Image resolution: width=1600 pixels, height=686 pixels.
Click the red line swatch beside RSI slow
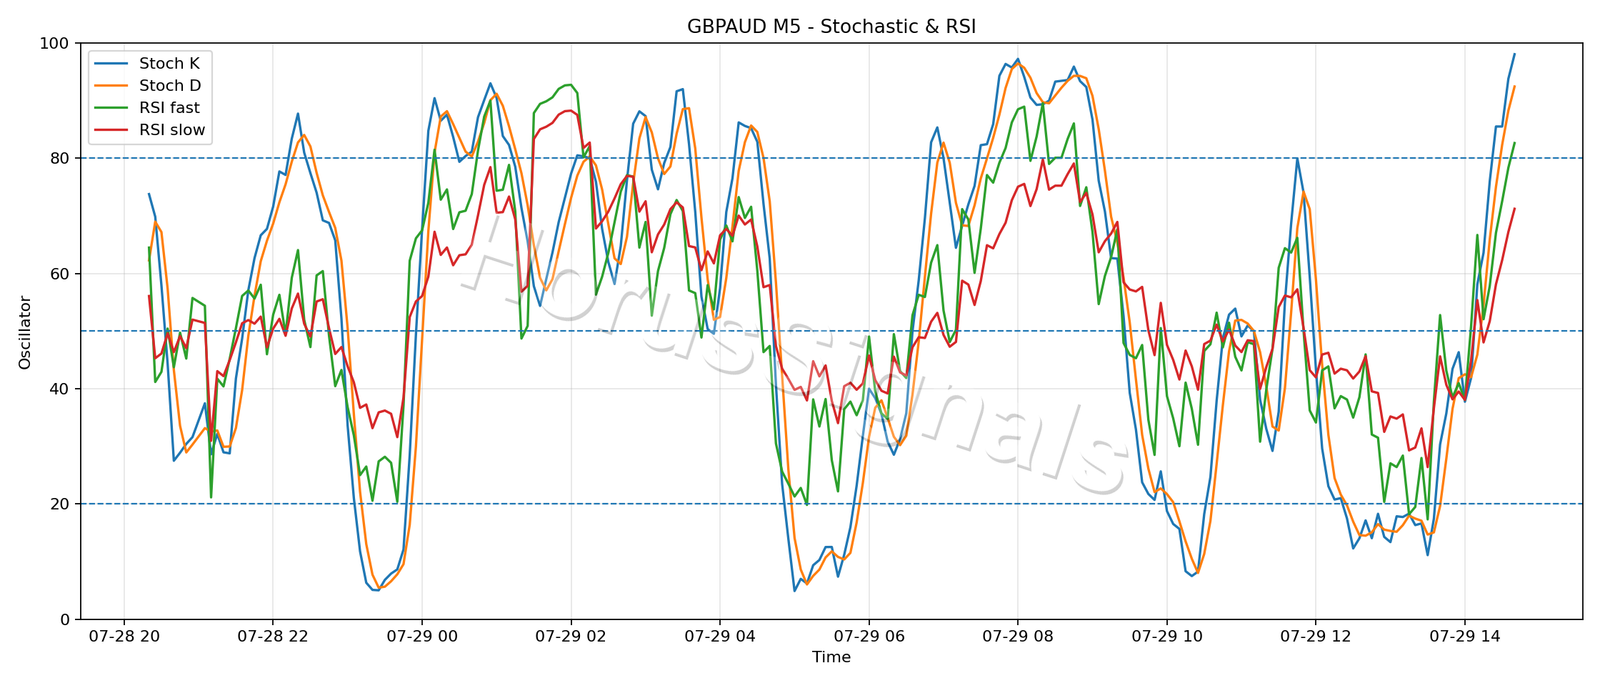[111, 130]
